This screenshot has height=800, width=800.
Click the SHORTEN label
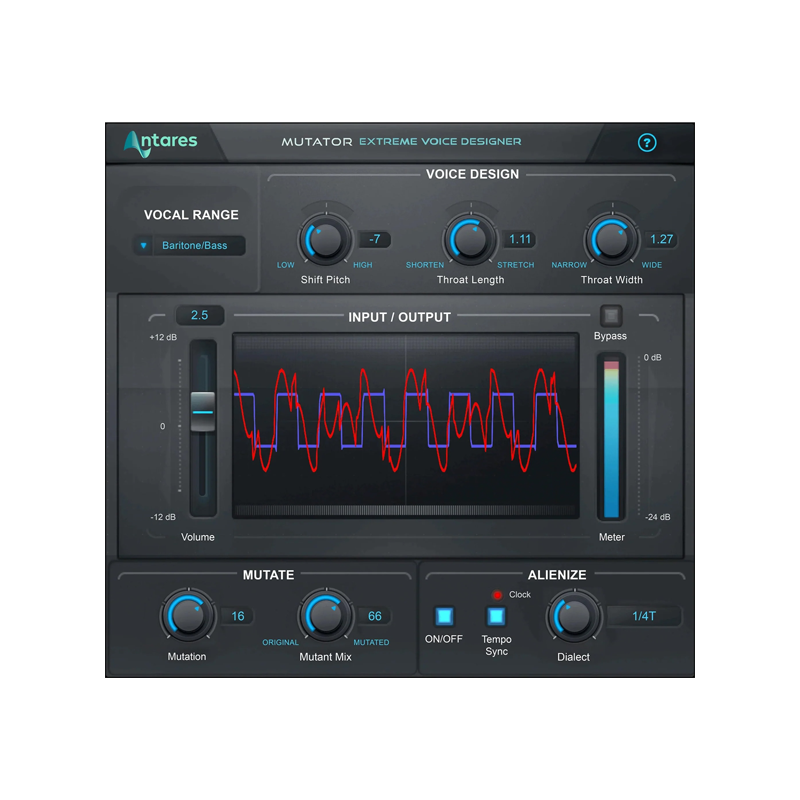(x=424, y=265)
